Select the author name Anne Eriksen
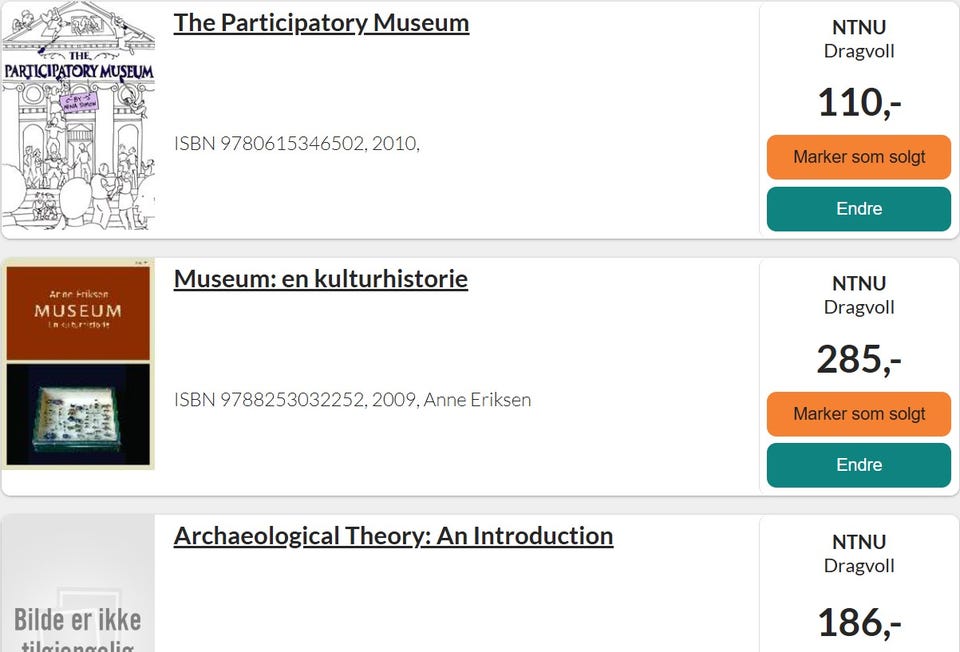 coord(477,400)
